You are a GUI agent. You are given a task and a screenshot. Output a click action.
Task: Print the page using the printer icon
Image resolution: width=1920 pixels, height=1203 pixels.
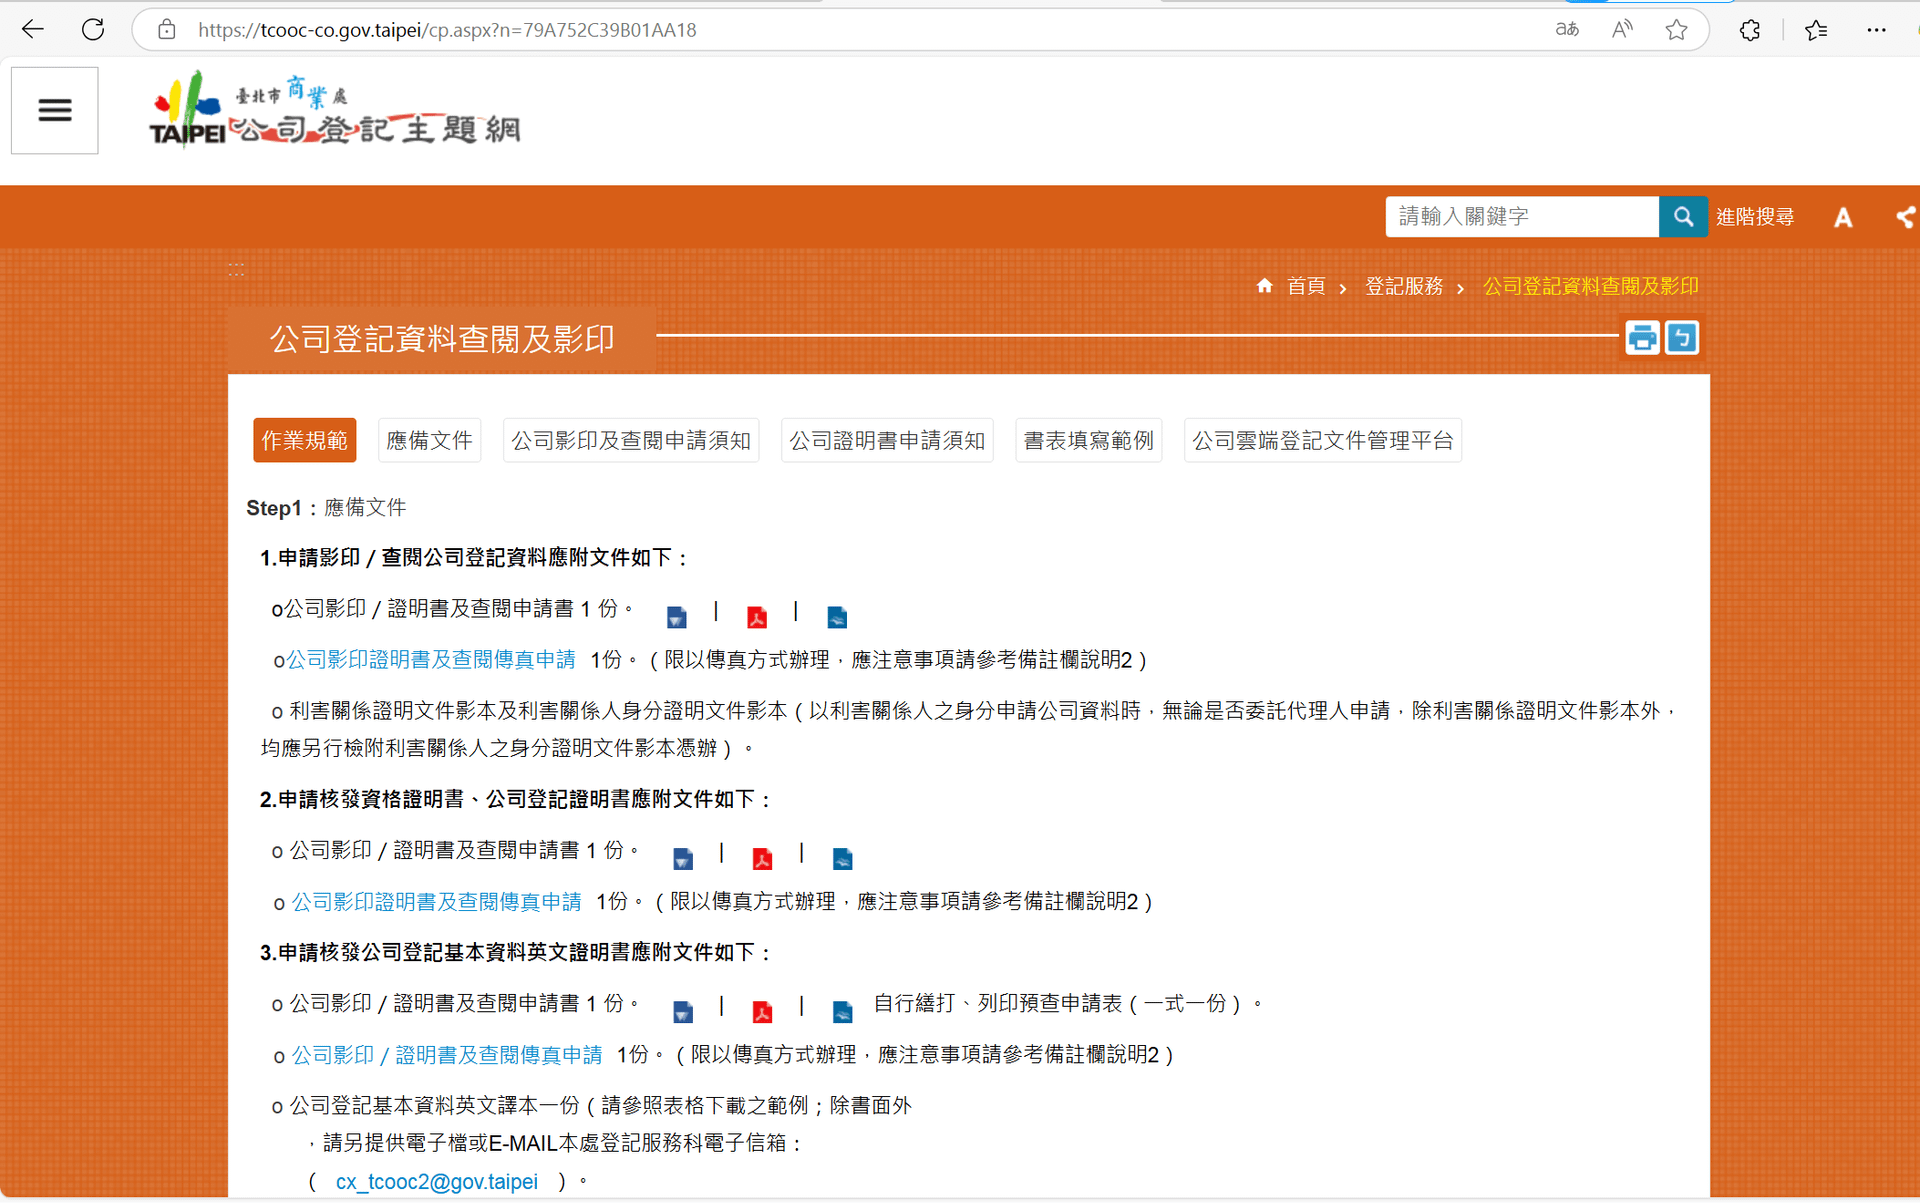(x=1641, y=338)
